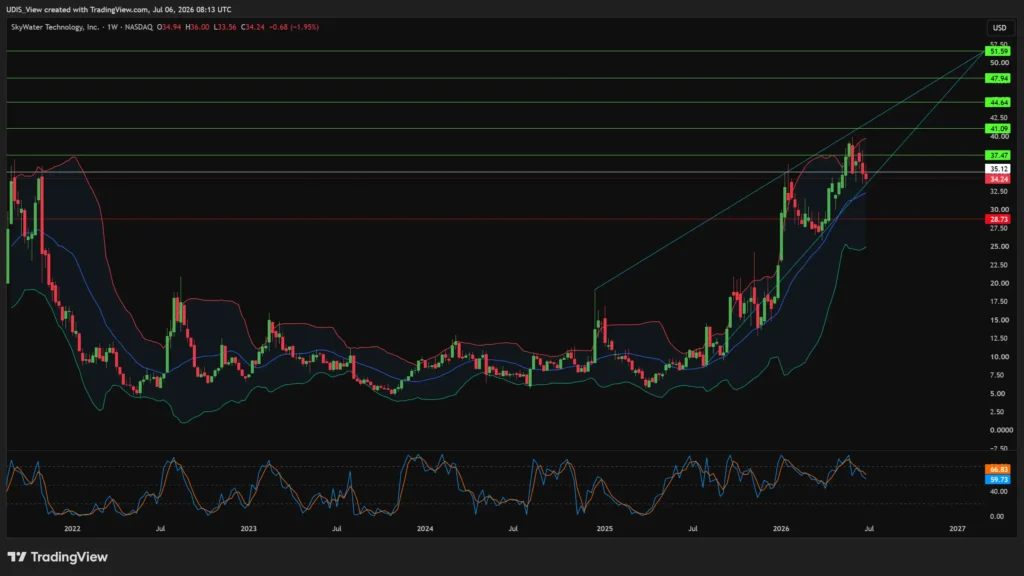Click the 25.00 price scale tick
The width and height of the screenshot is (1024, 576).
999,246
